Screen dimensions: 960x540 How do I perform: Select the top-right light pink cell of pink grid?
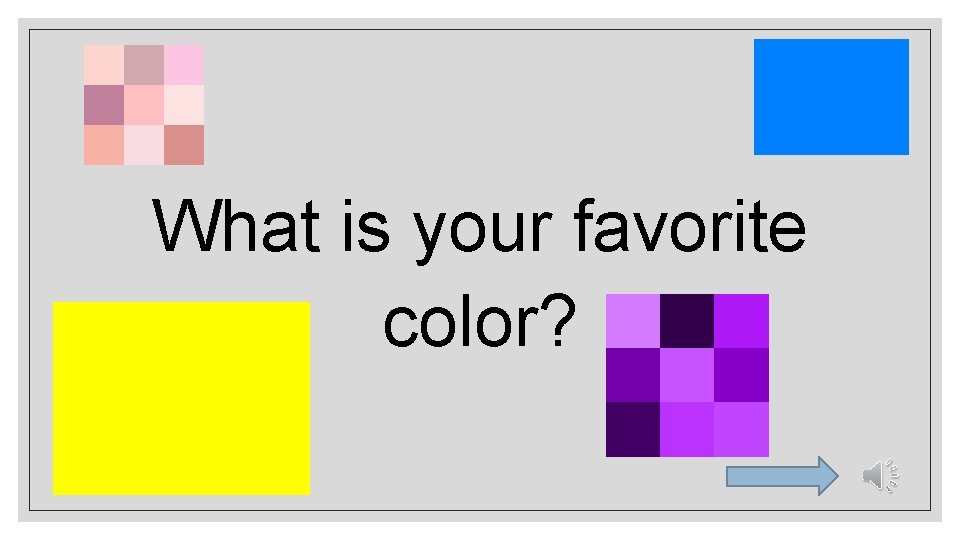point(184,65)
